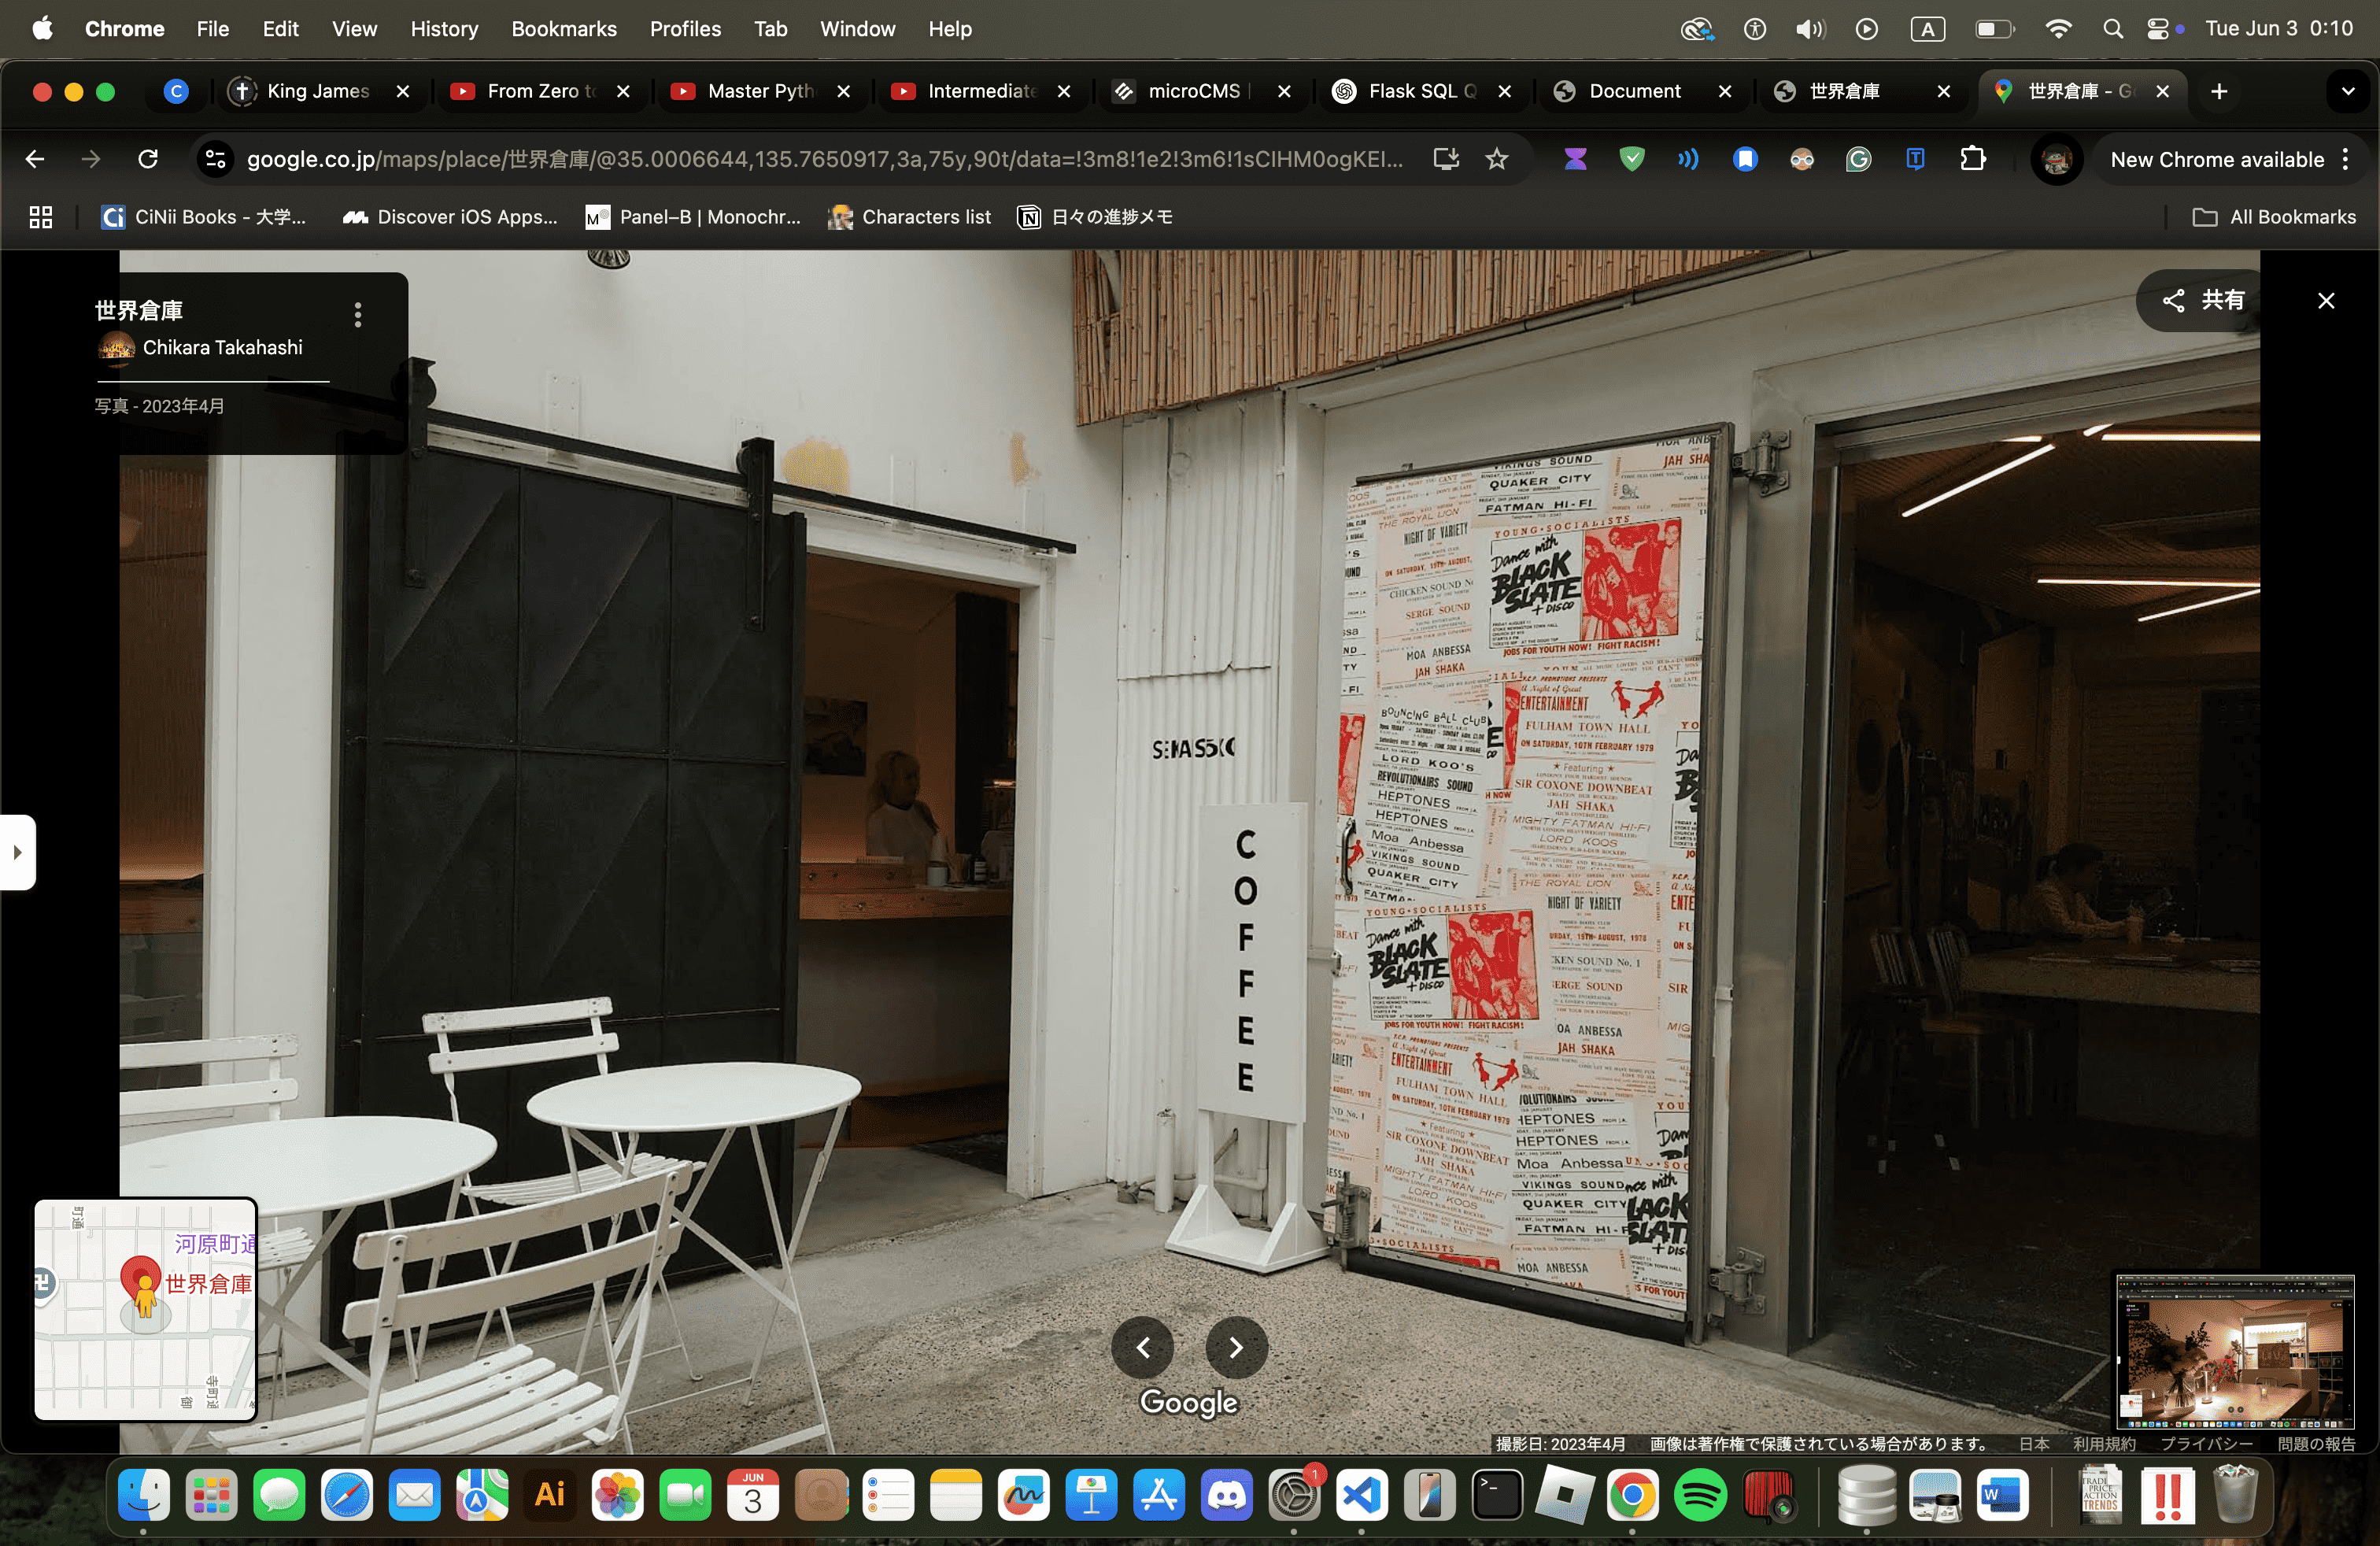
Task: Click the mini map with 世界倉庫 pin
Action: (x=146, y=1308)
